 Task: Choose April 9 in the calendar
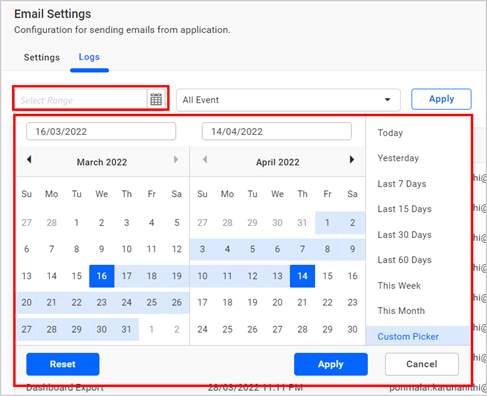point(352,249)
